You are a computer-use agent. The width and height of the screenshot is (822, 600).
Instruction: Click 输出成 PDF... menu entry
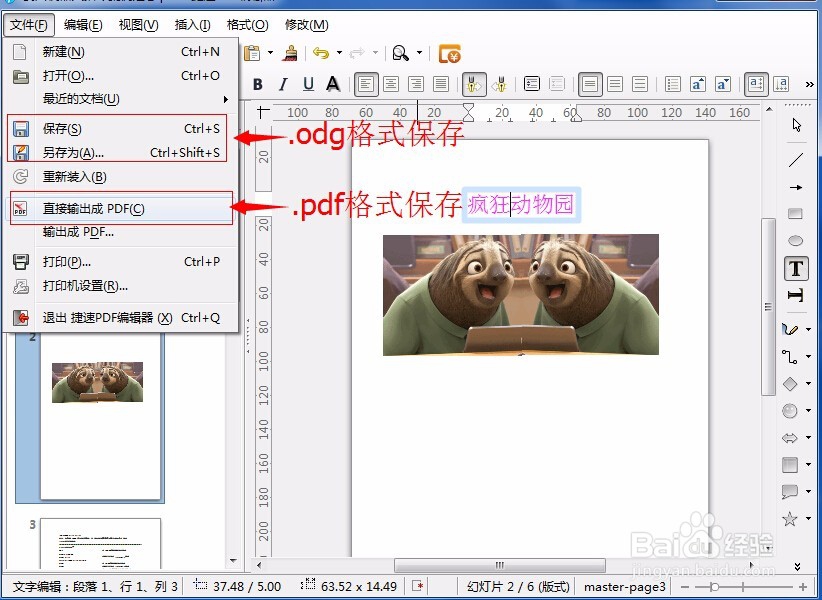[x=122, y=232]
